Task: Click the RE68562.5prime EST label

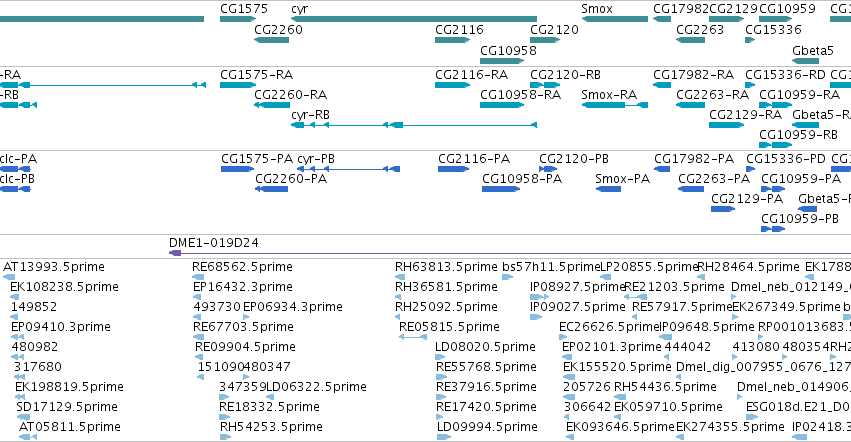Action: pos(242,267)
